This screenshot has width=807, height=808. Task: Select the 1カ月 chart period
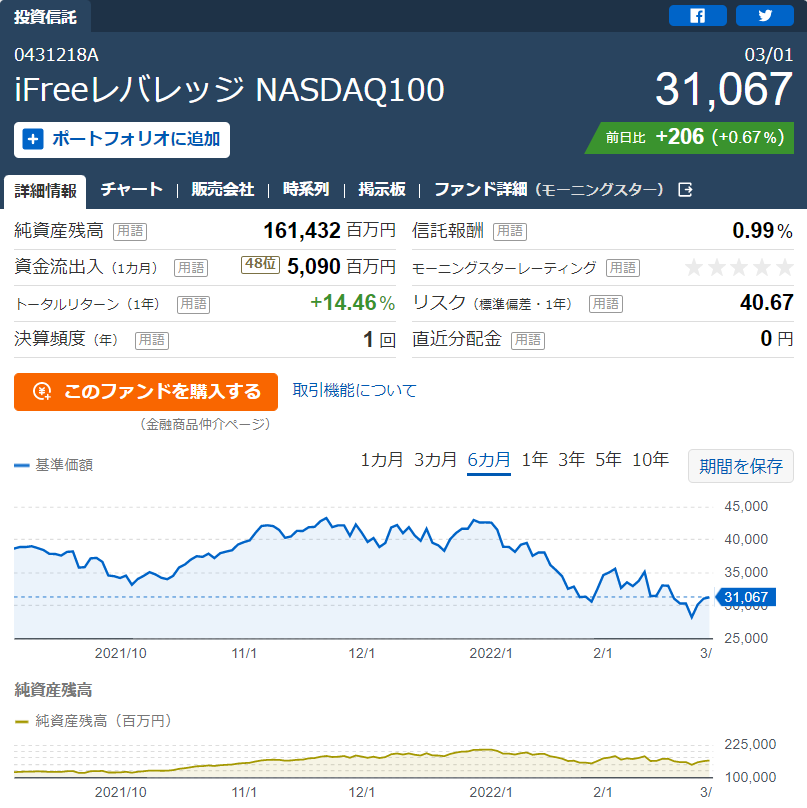tap(381, 459)
